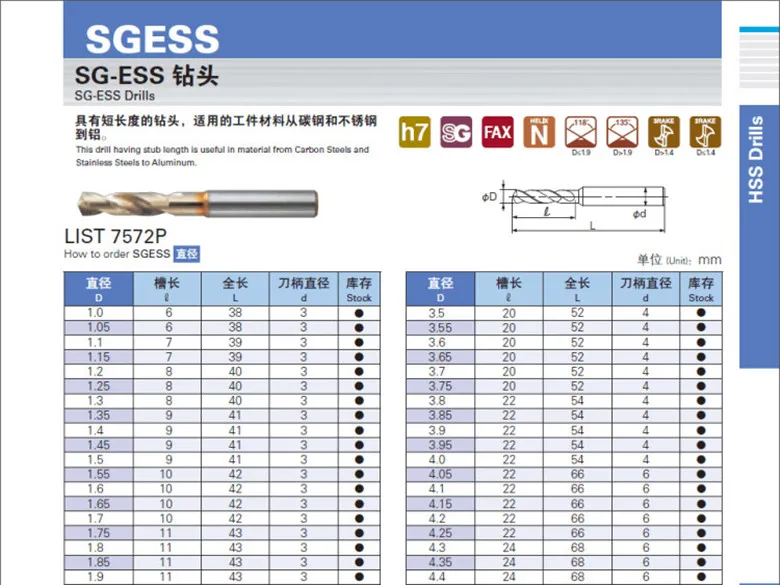This screenshot has height=585, width=780.
Task: Click the stock dot in the 3.6 row
Action: [x=701, y=342]
